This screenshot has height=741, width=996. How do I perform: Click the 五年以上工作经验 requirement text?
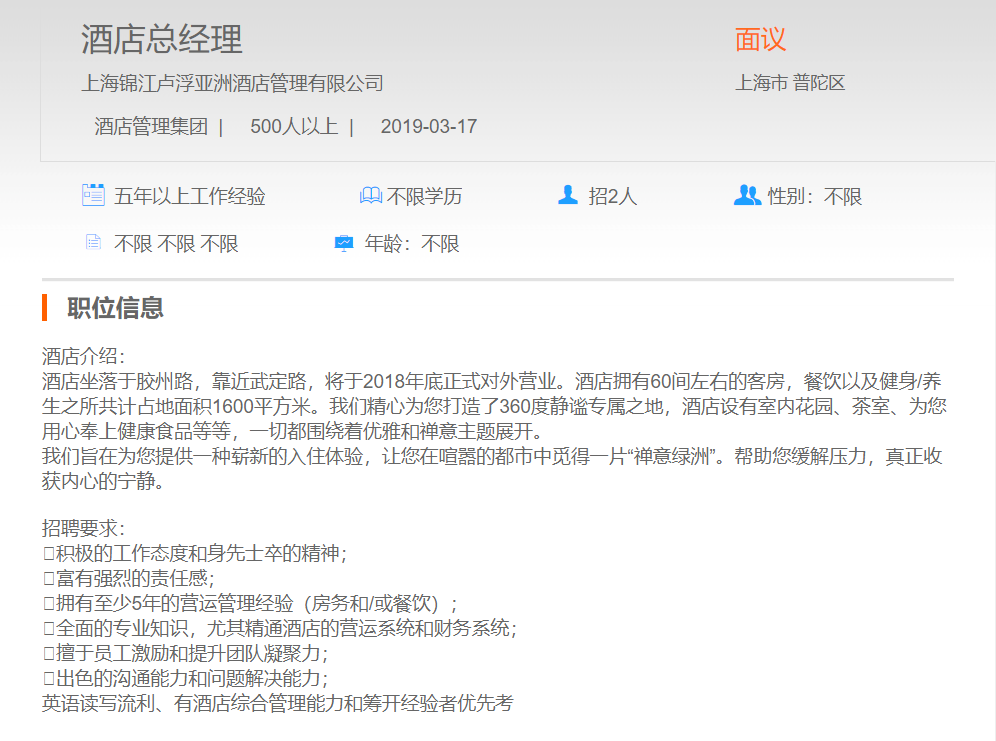coord(190,197)
